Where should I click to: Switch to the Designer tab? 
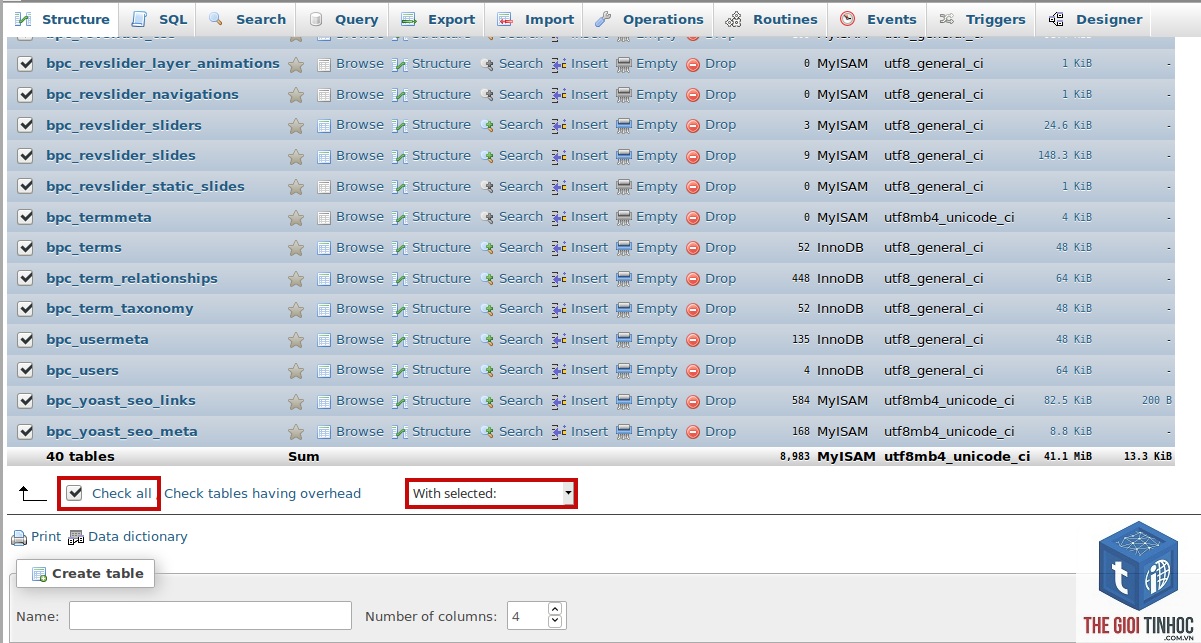point(1095,19)
